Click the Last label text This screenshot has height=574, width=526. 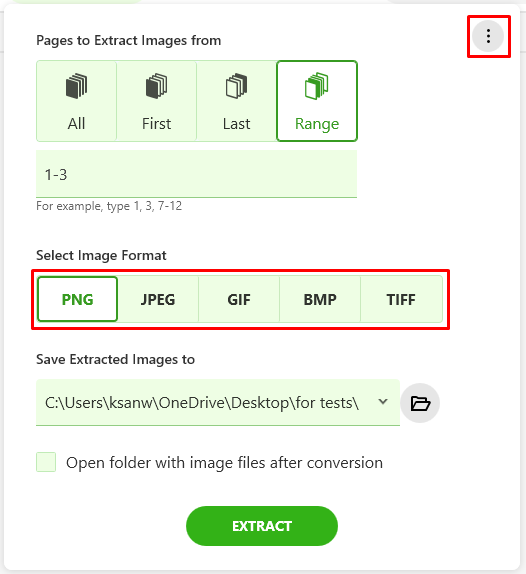[x=236, y=124]
